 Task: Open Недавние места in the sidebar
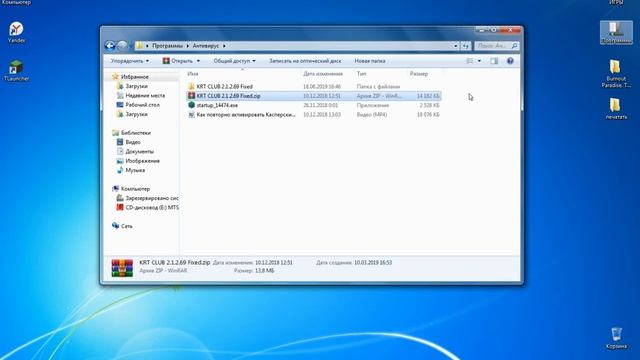(x=145, y=96)
